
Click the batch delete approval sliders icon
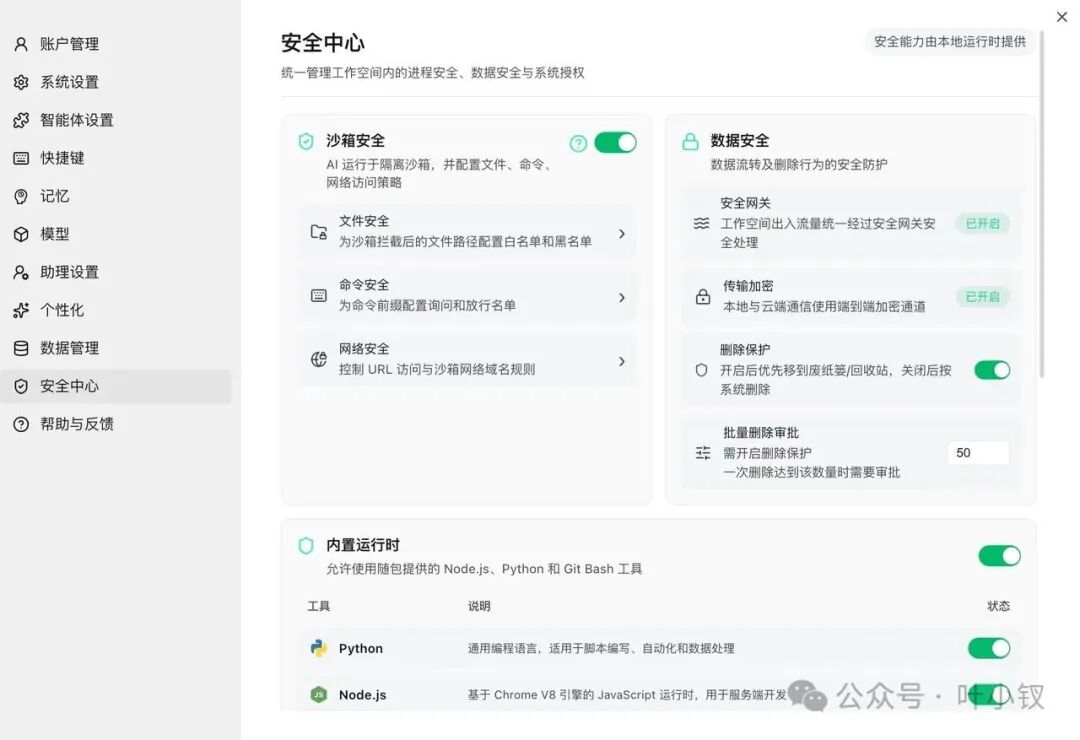(703, 453)
